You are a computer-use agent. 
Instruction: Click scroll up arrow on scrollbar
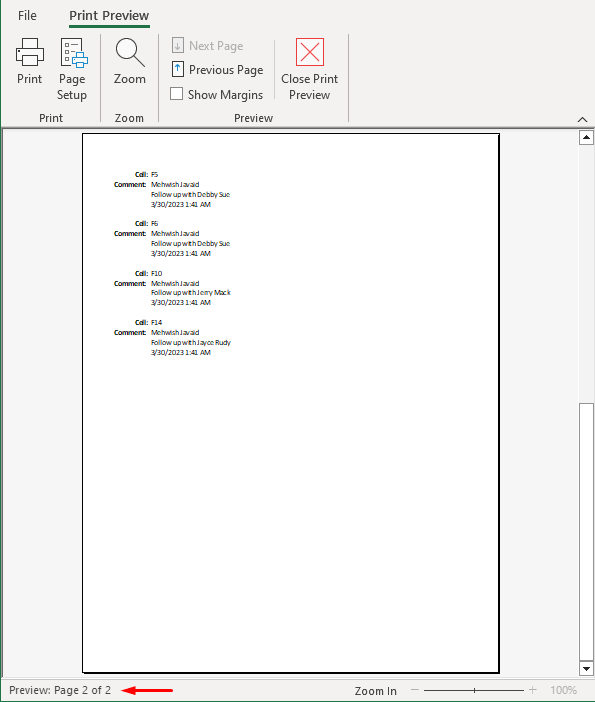point(586,137)
